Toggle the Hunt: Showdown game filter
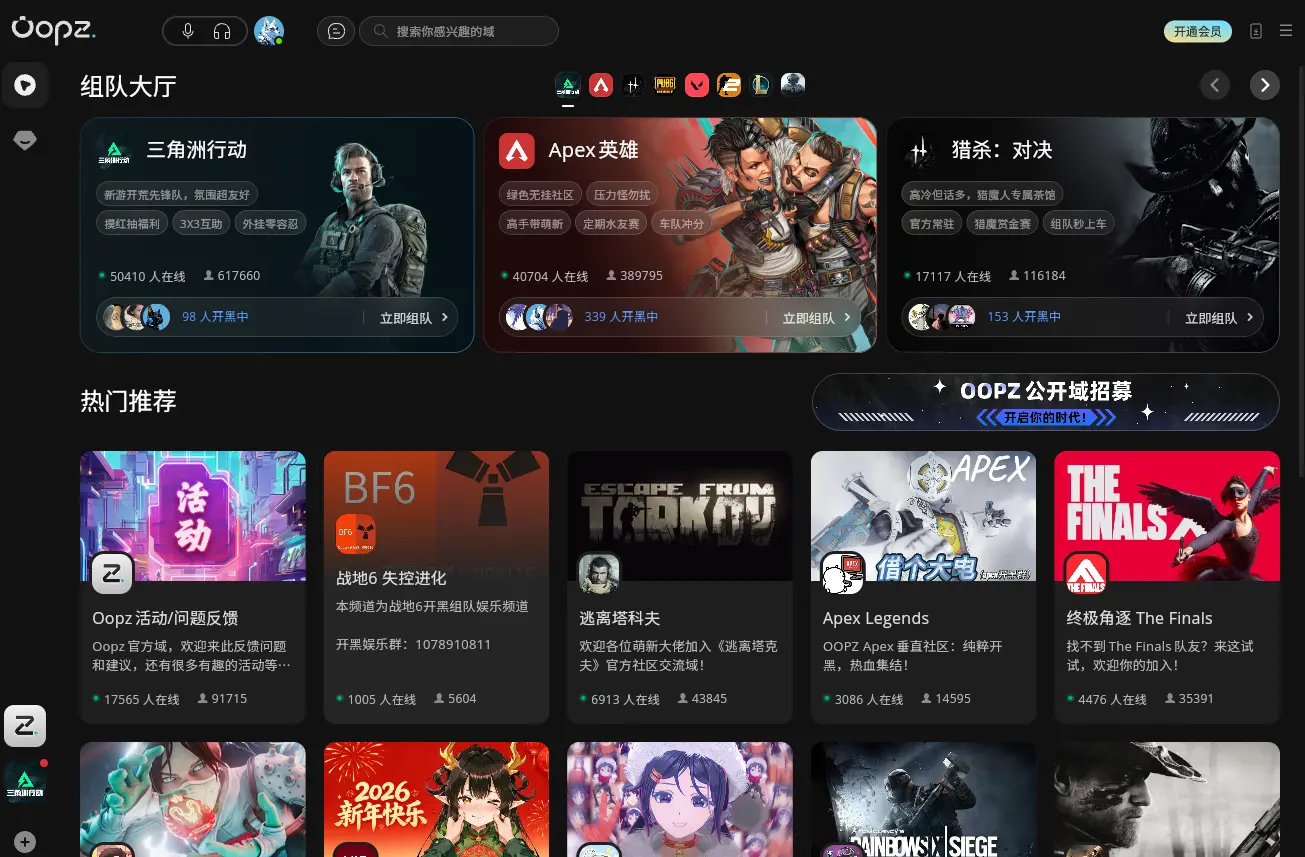This screenshot has width=1305, height=857. tap(633, 85)
